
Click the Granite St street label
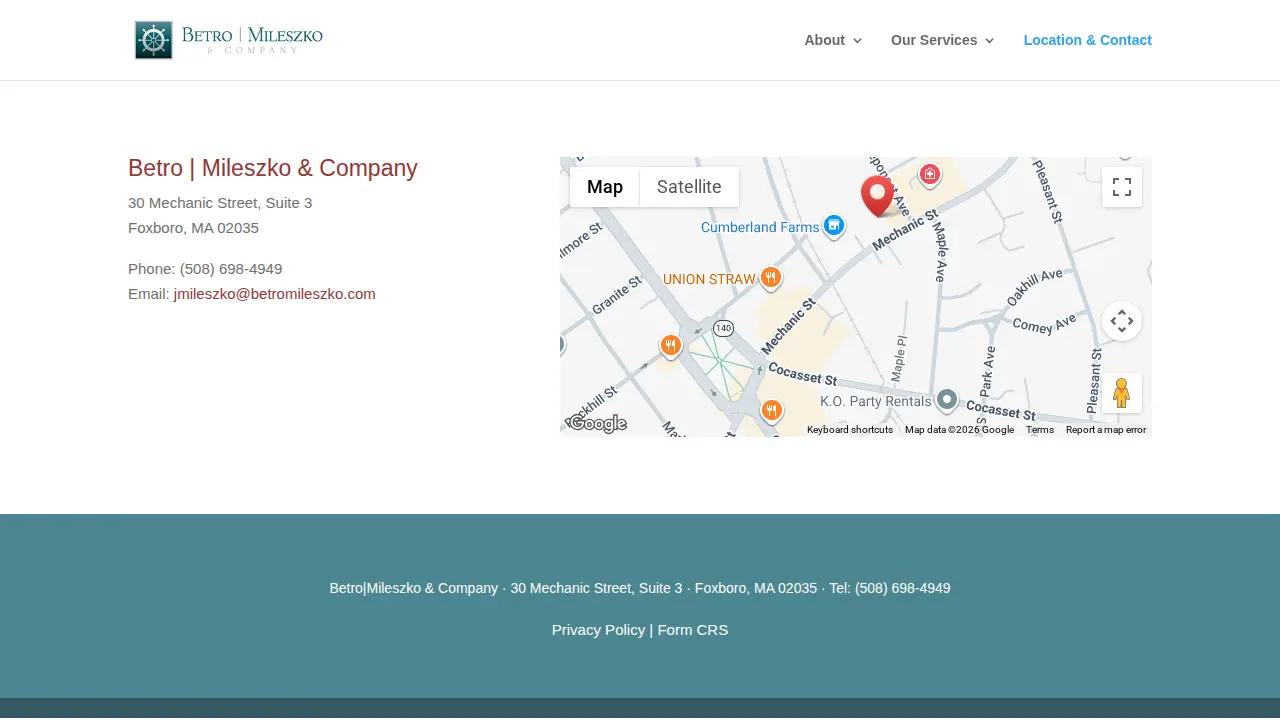tap(616, 295)
